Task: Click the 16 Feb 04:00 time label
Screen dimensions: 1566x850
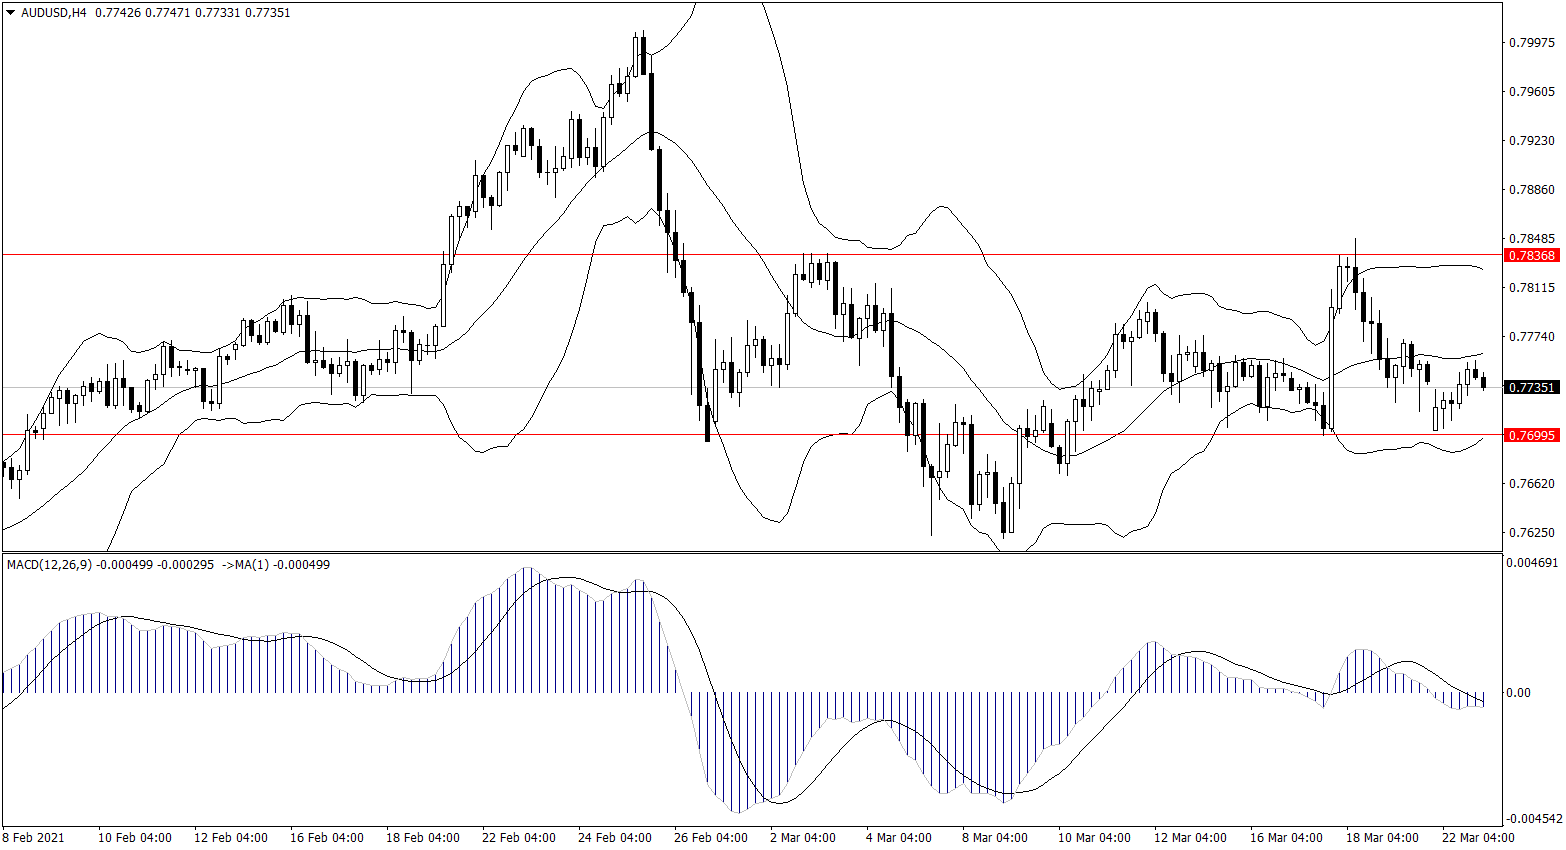Action: (x=327, y=838)
